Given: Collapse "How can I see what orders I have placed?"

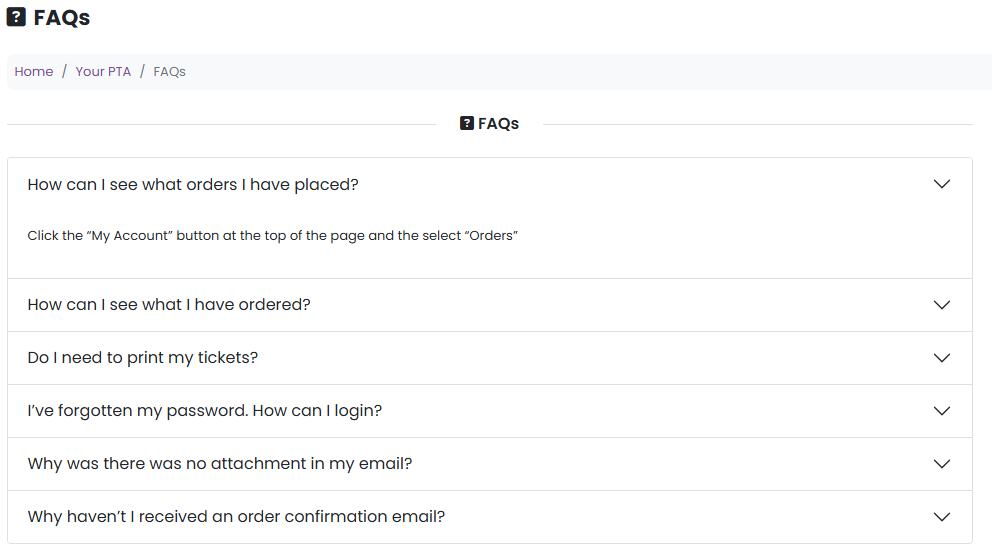Looking at the screenshot, I should click(x=193, y=185).
